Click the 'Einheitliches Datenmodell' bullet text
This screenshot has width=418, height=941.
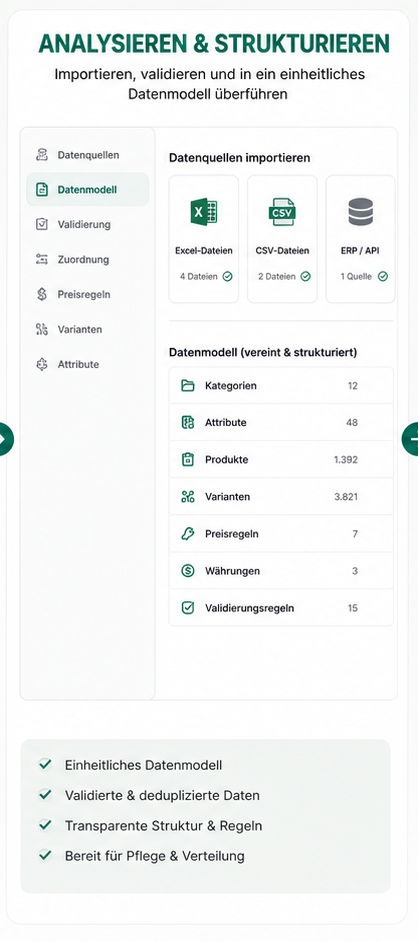point(143,765)
